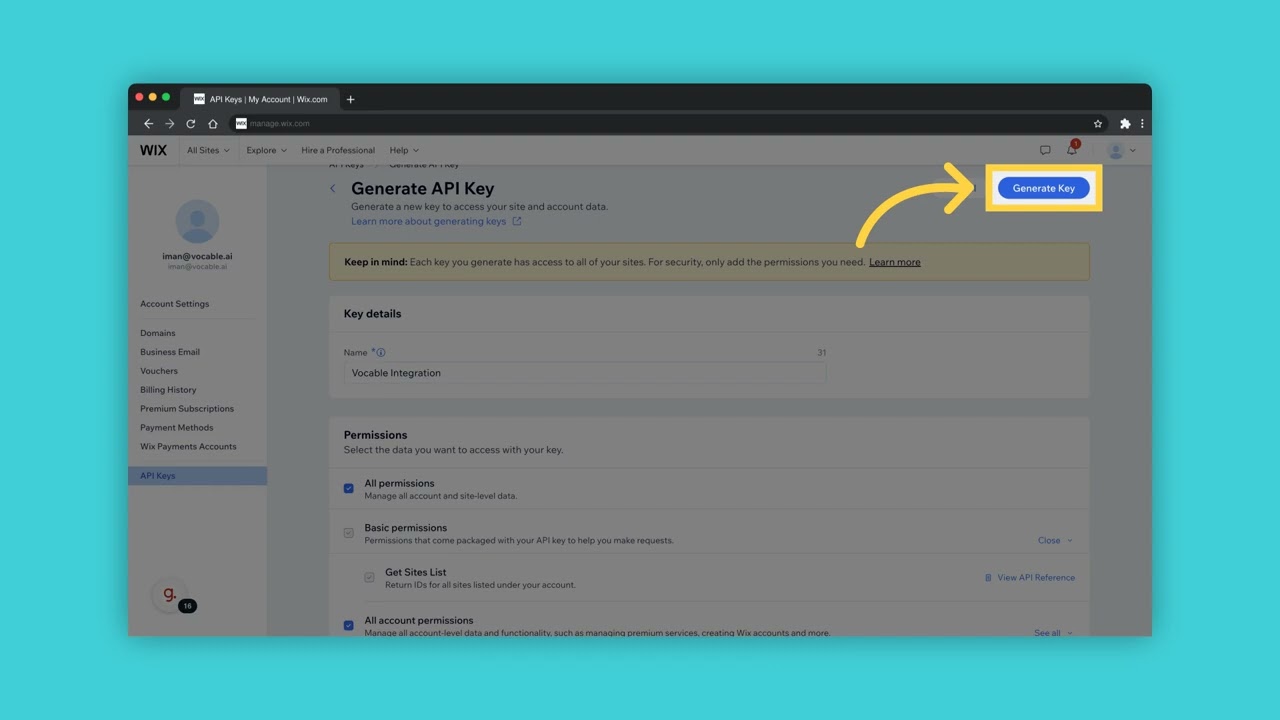1280x720 pixels.
Task: Open a new browser tab
Action: 350,99
